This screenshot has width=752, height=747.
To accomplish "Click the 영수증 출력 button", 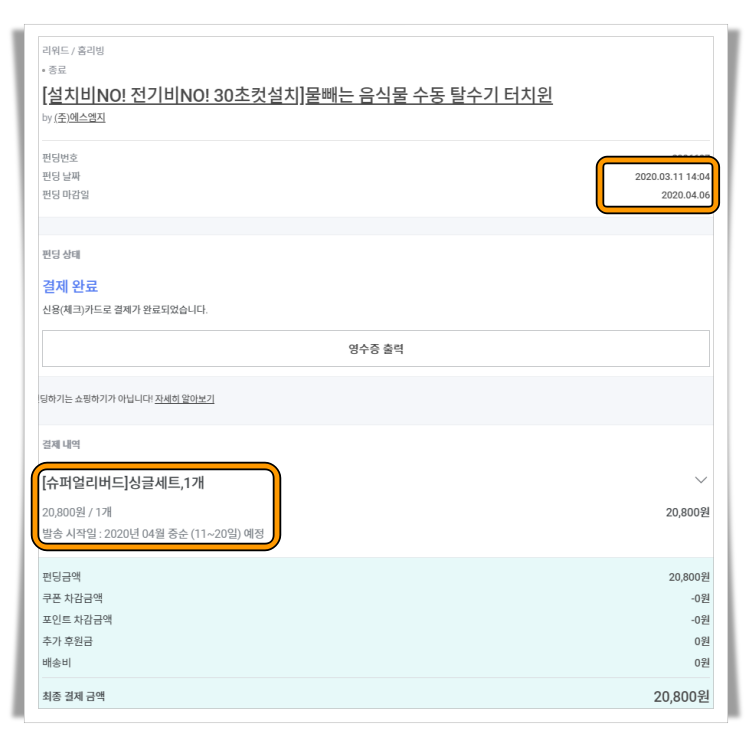I will pos(376,349).
